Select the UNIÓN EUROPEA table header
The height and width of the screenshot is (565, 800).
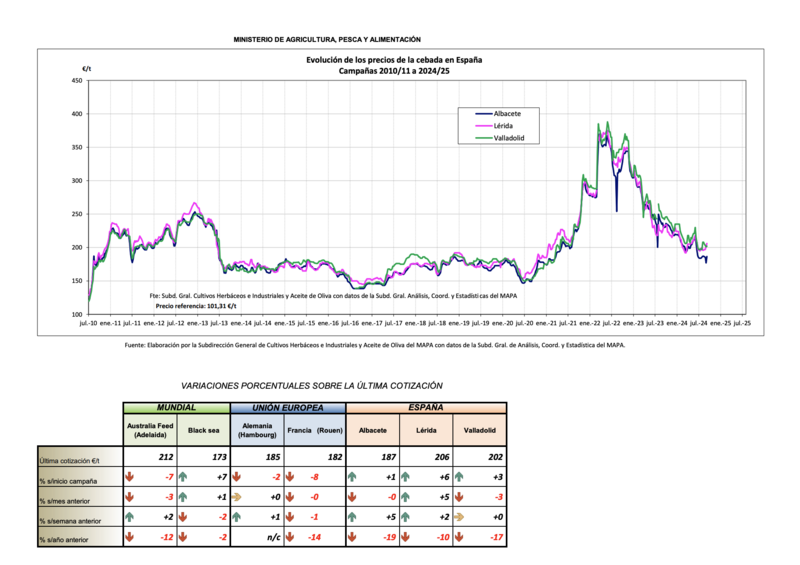[x=288, y=408]
